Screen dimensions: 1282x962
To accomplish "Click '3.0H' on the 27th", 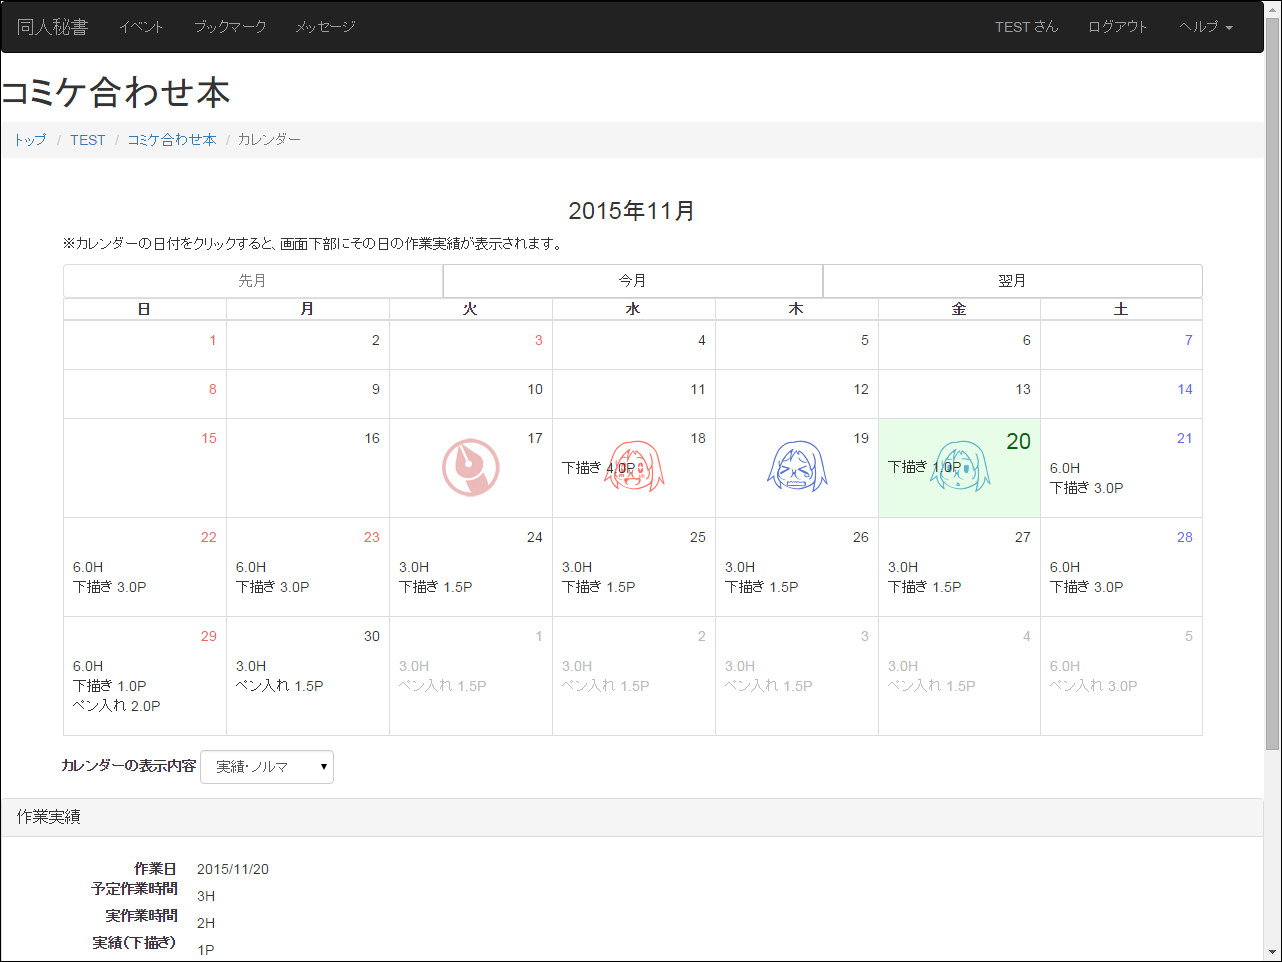I will [x=903, y=567].
